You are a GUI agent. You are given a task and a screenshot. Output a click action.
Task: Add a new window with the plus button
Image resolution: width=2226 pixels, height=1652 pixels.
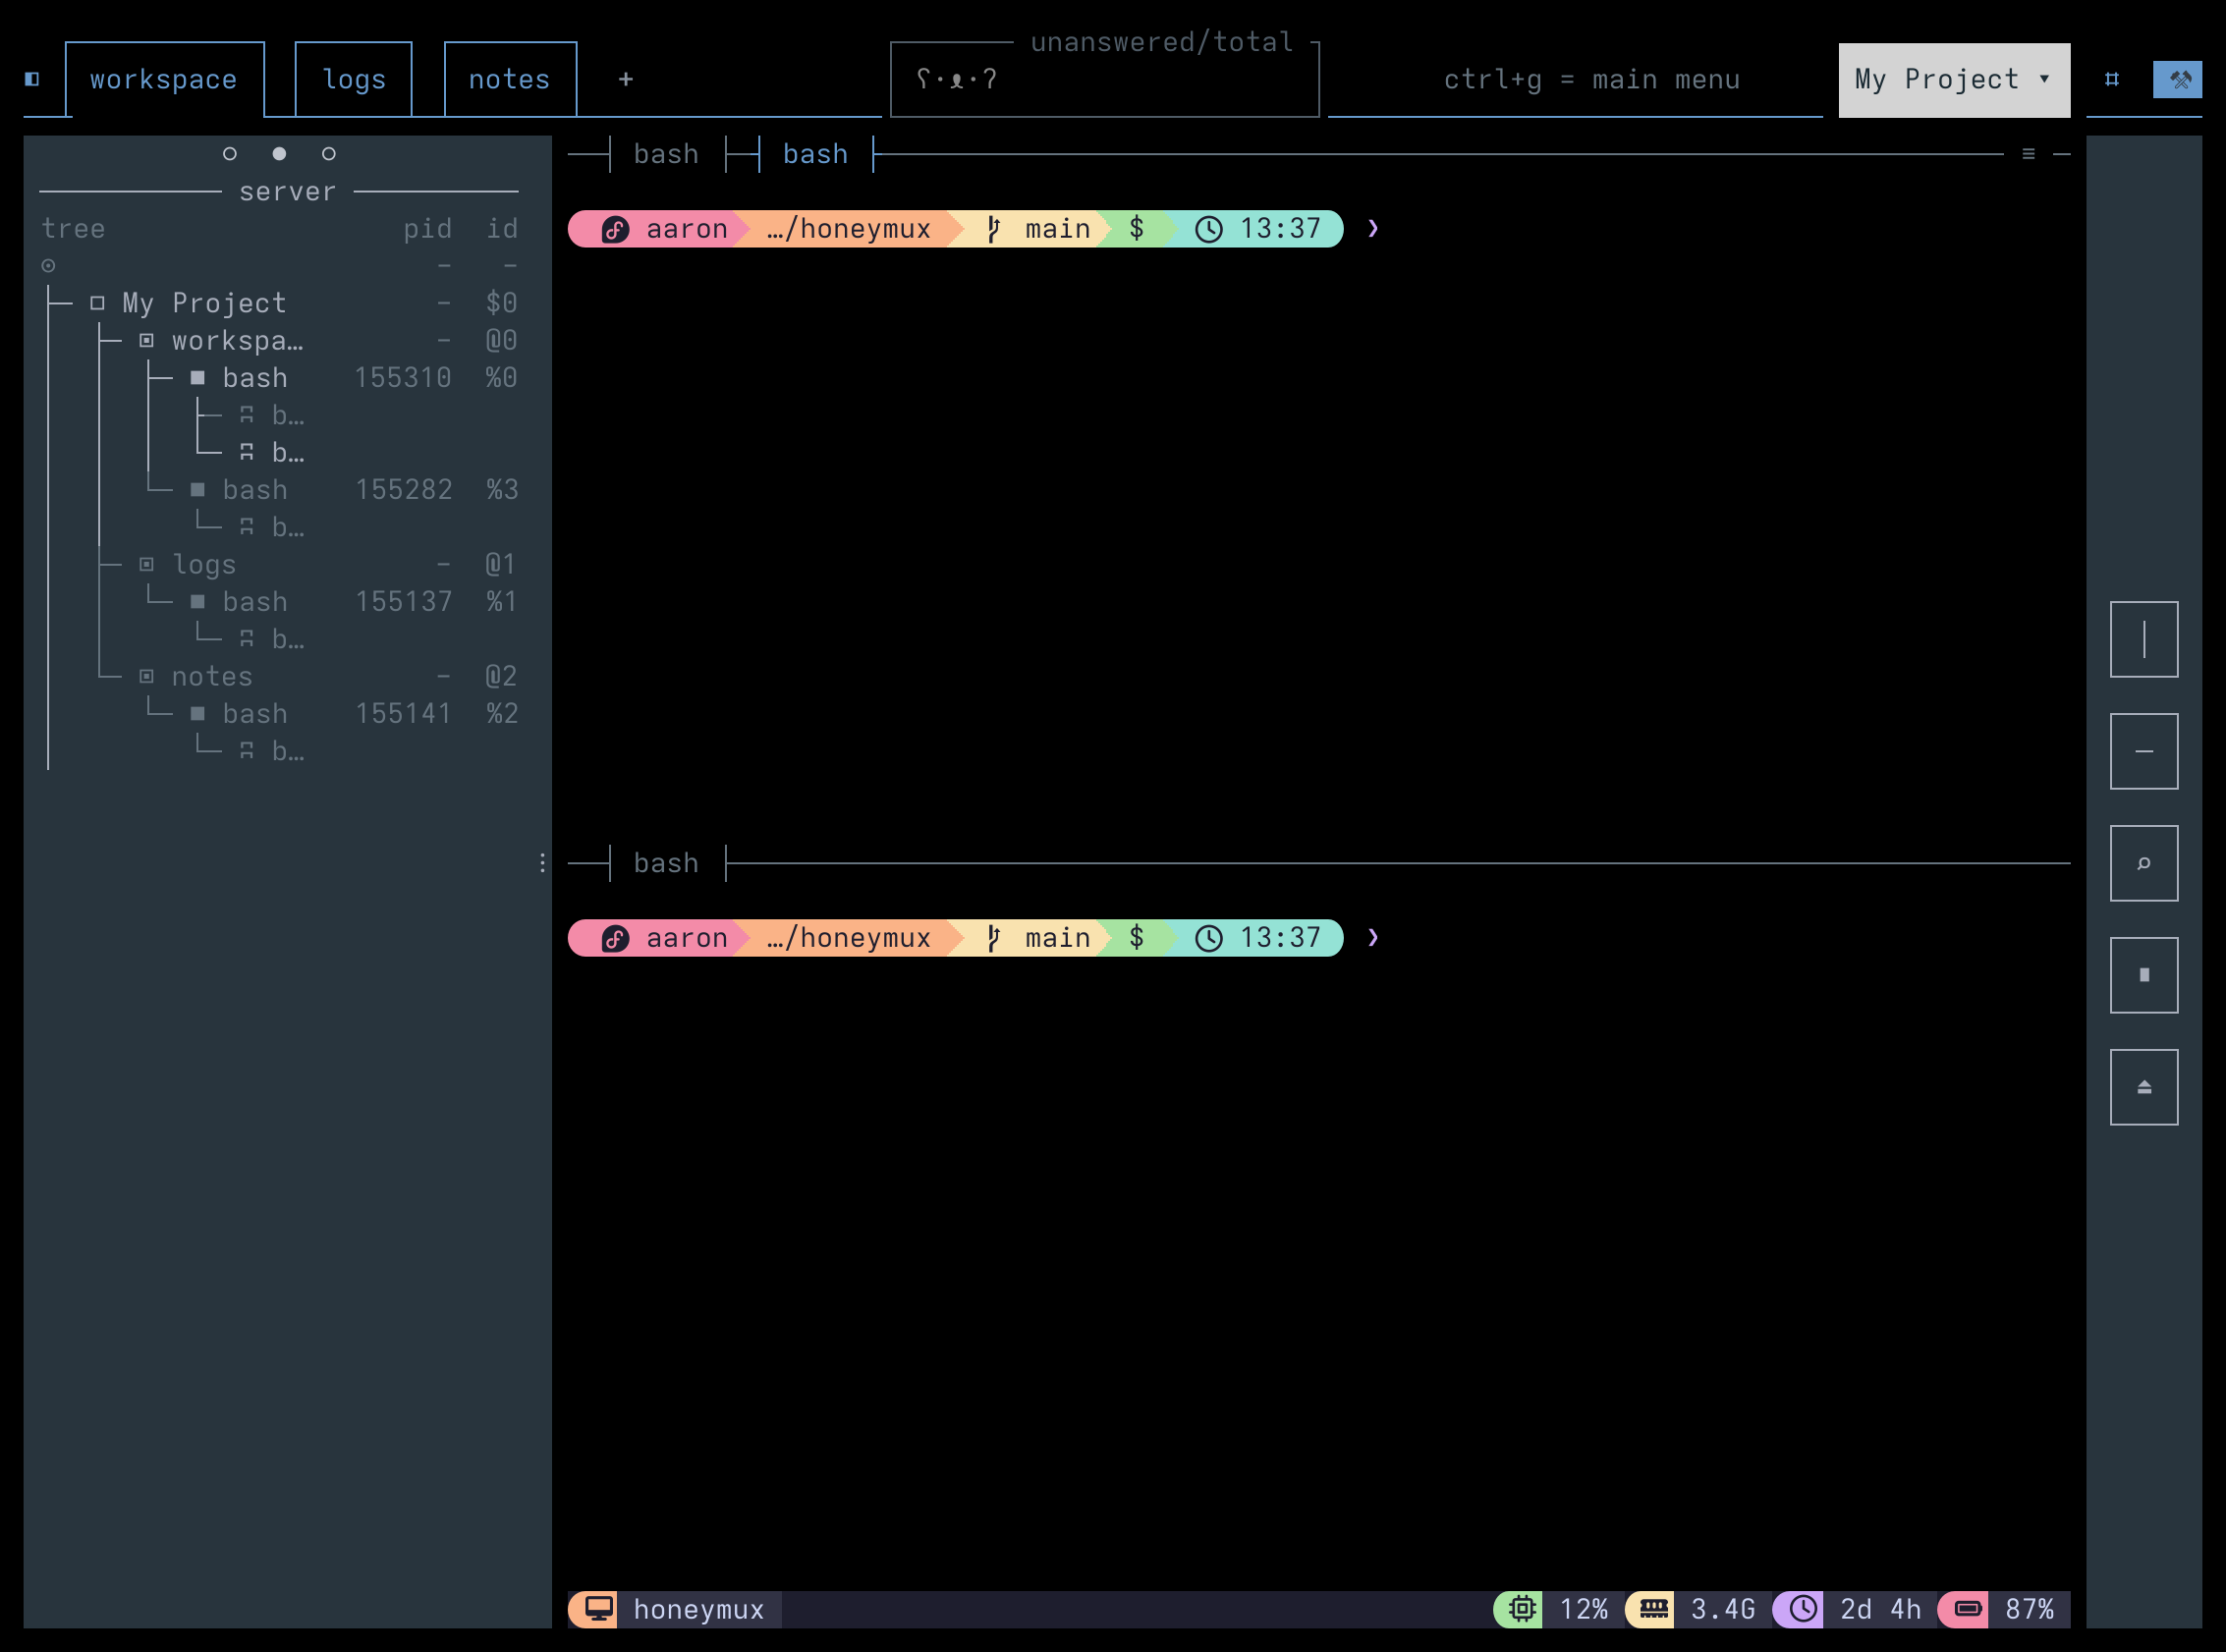point(626,79)
